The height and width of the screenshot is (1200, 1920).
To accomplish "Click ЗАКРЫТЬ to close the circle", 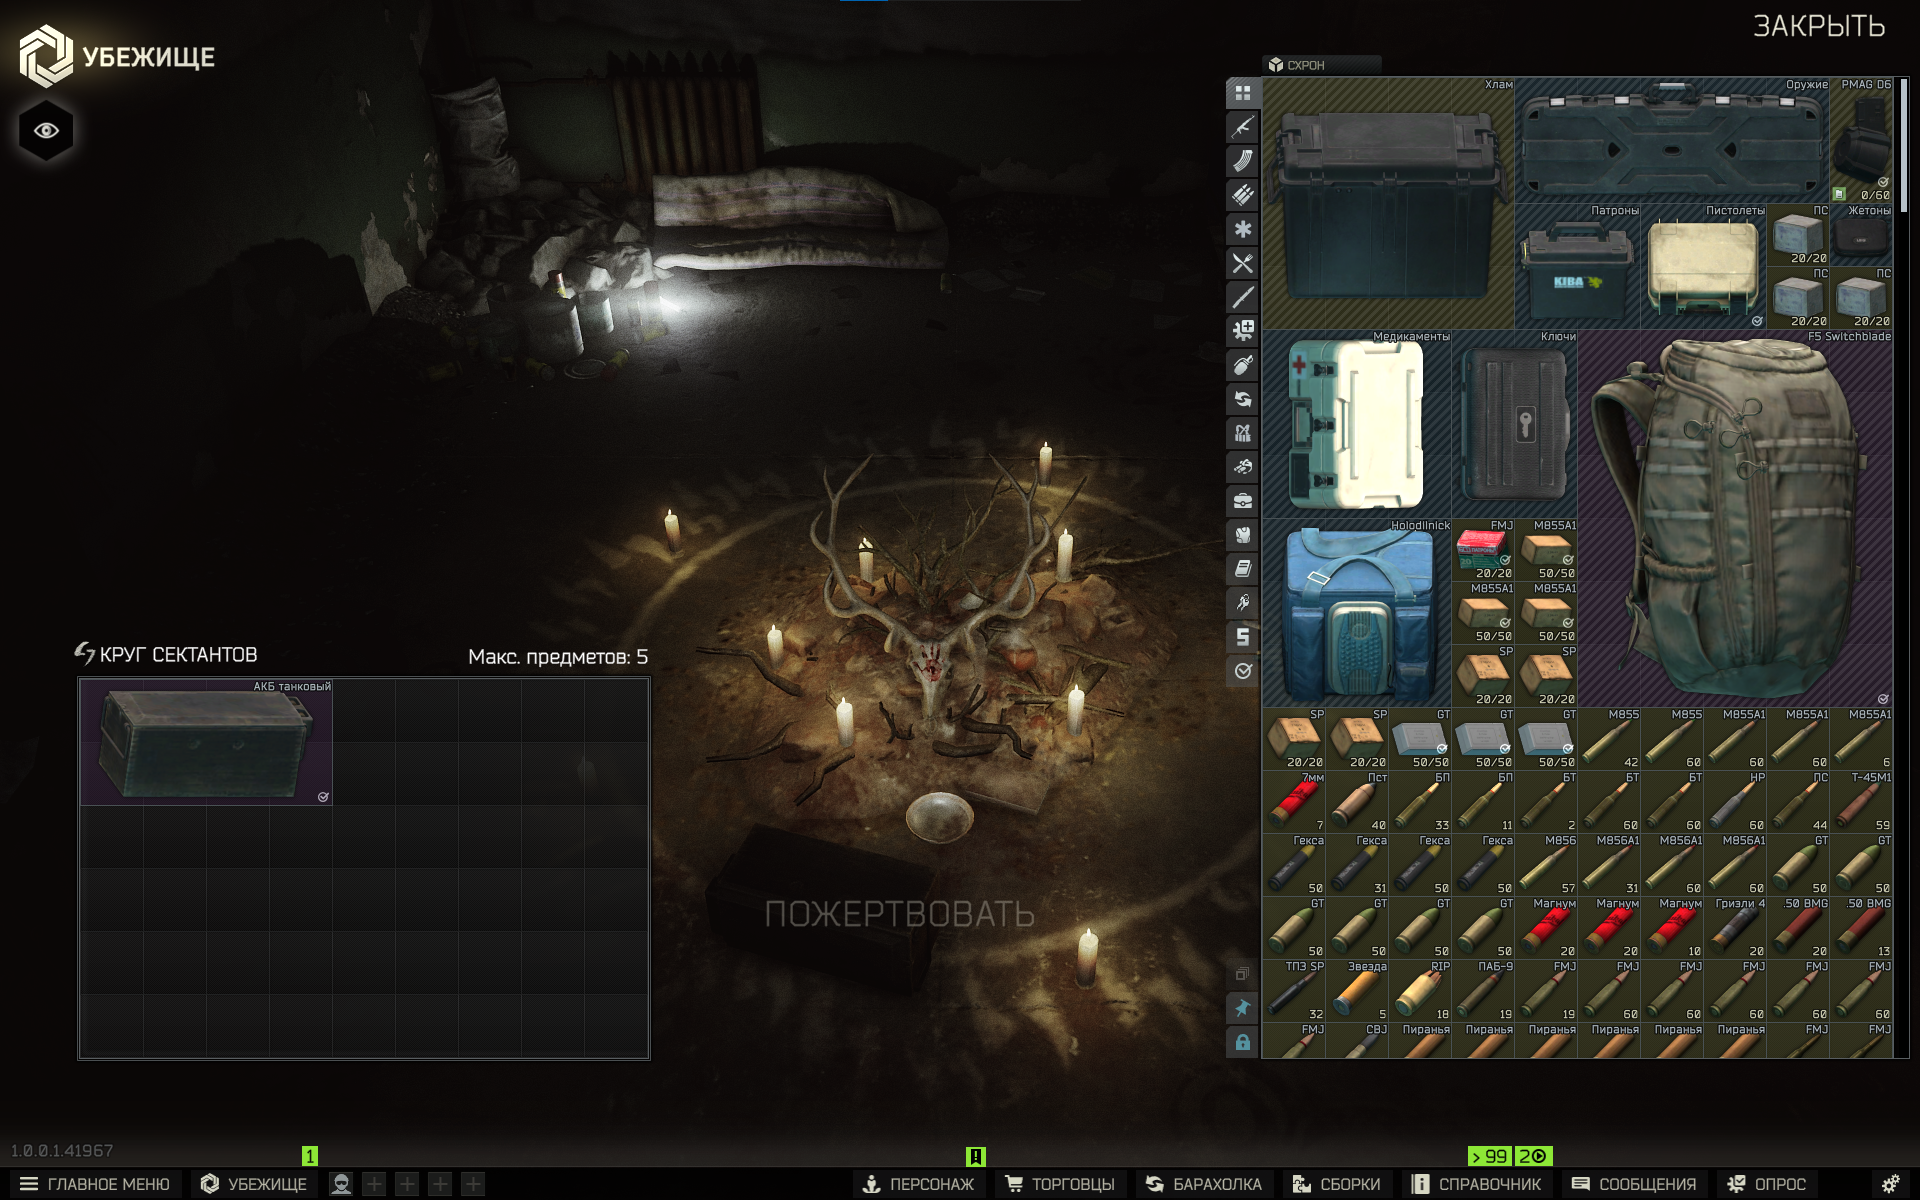I will coord(1818,26).
